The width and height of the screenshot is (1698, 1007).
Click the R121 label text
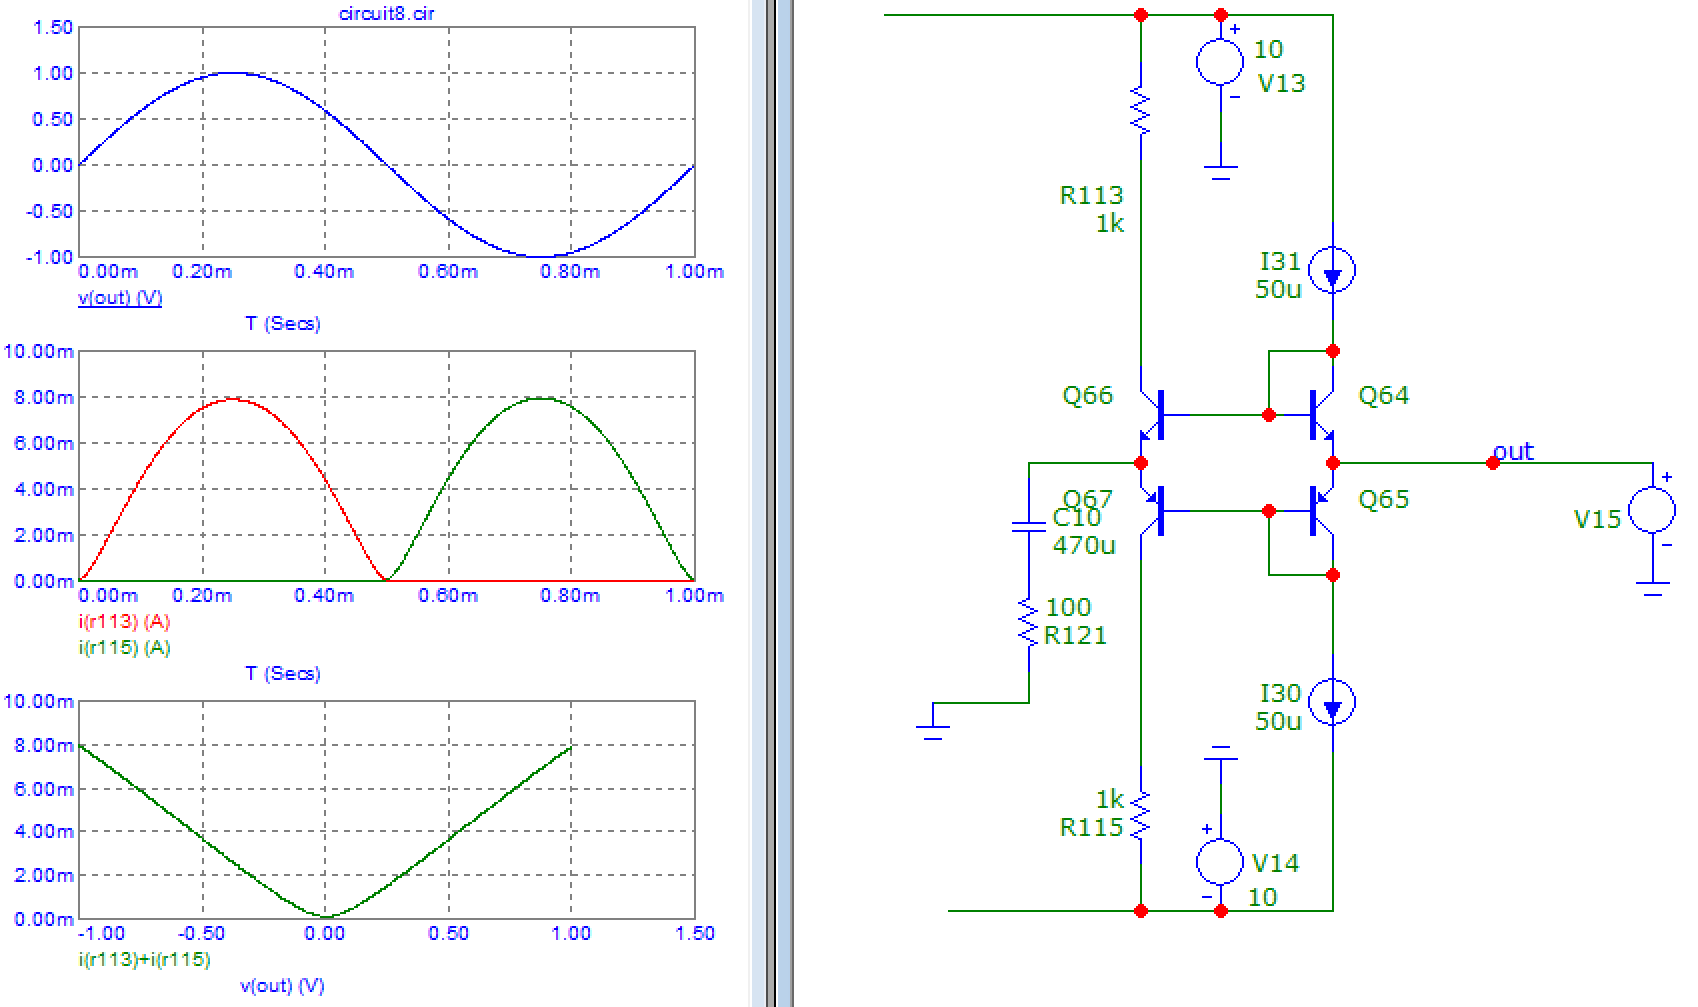coord(1075,635)
